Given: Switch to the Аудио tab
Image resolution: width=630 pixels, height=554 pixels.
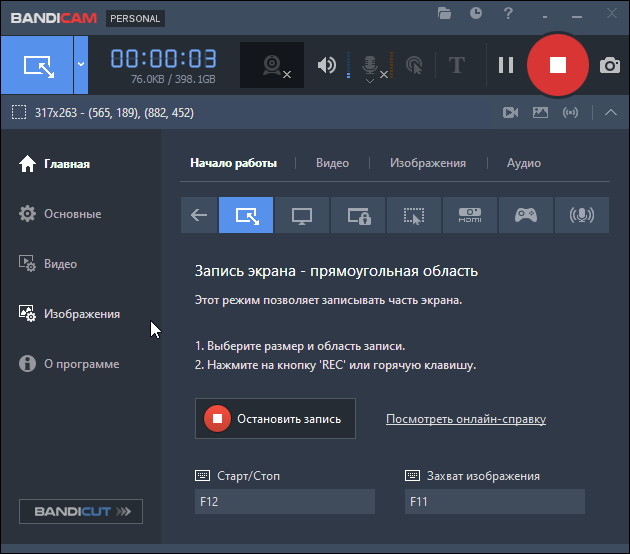Looking at the screenshot, I should (523, 163).
